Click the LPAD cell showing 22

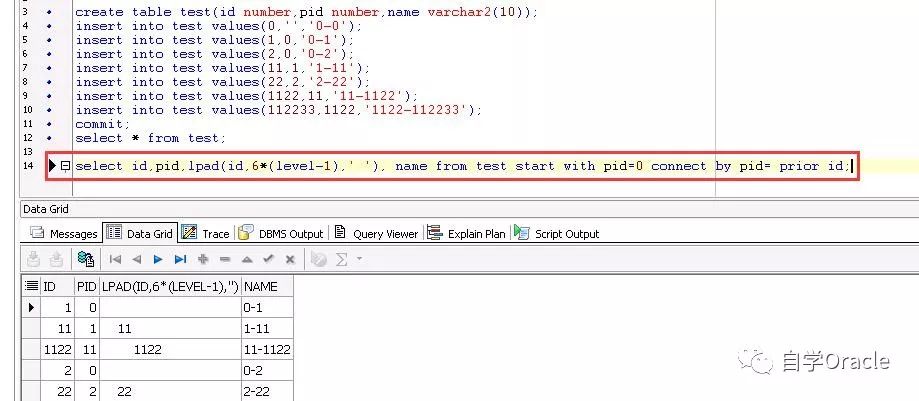click(x=170, y=392)
